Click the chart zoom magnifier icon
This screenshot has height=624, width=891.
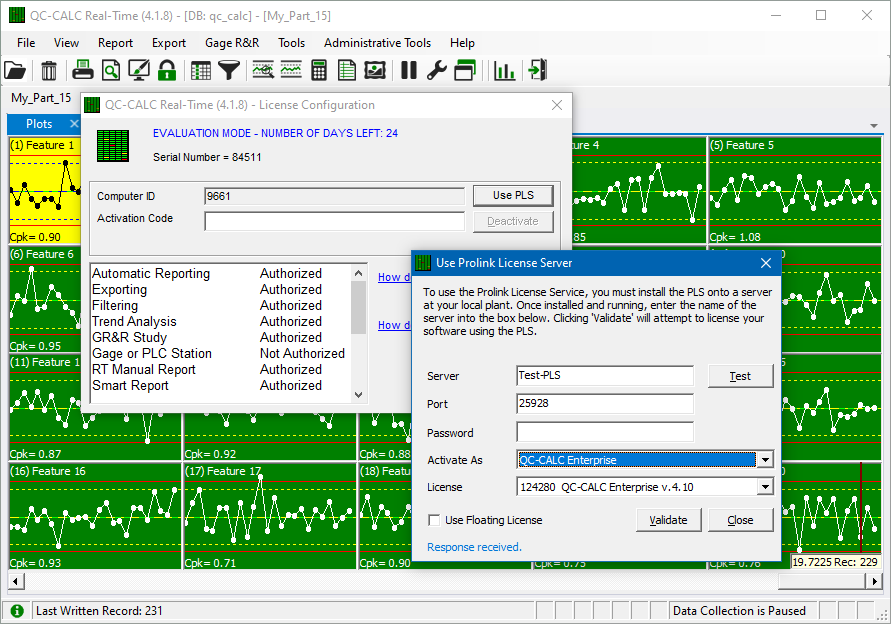263,70
